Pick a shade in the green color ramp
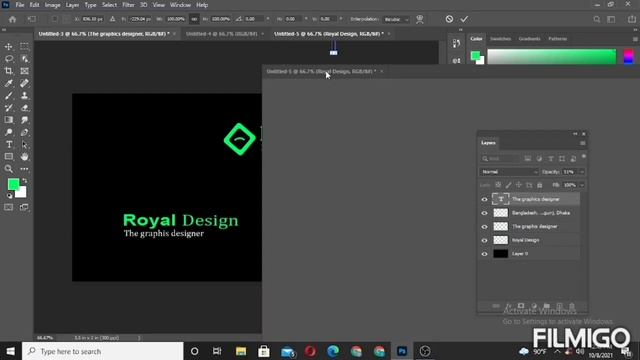 point(551,57)
